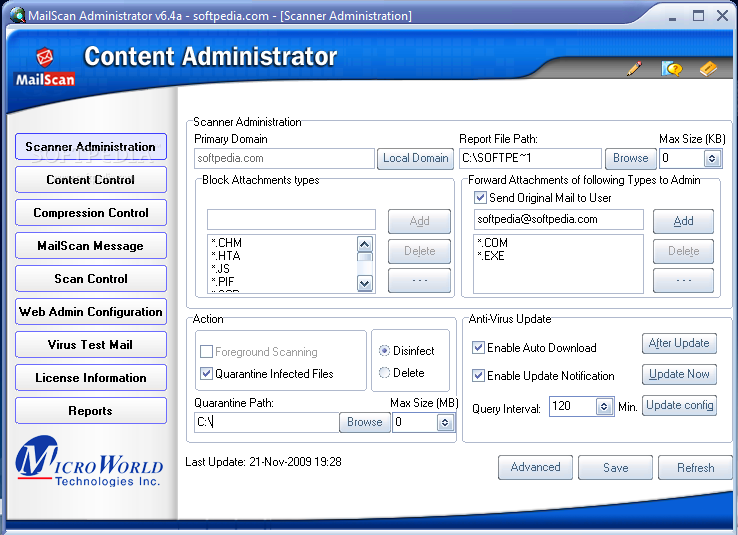The height and width of the screenshot is (535, 738).
Task: Click Delete in Block Attachments types
Action: click(419, 251)
